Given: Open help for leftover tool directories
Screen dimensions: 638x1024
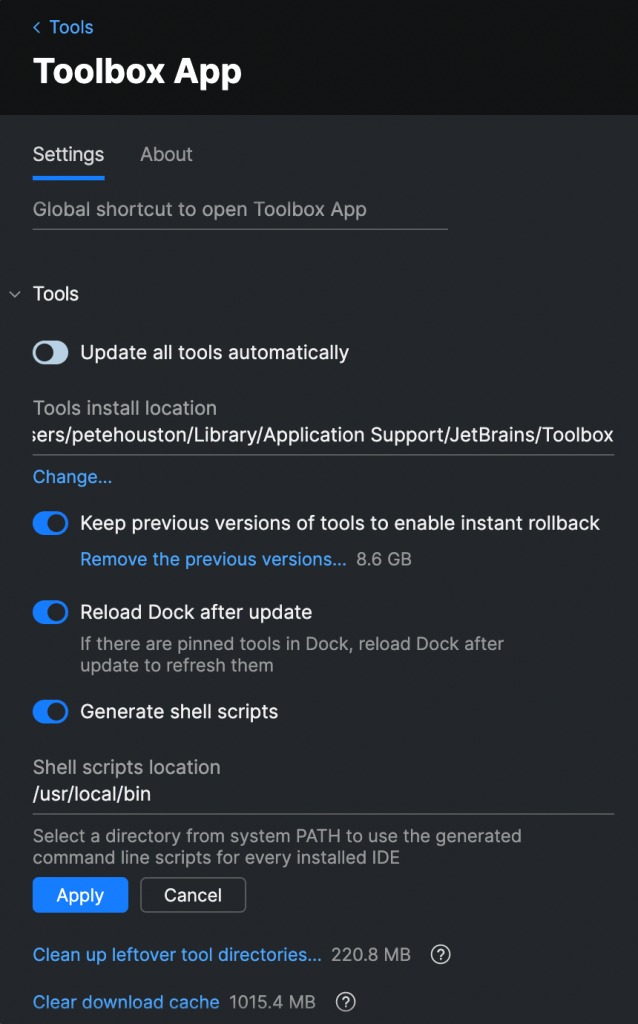Looking at the screenshot, I should (x=440, y=955).
